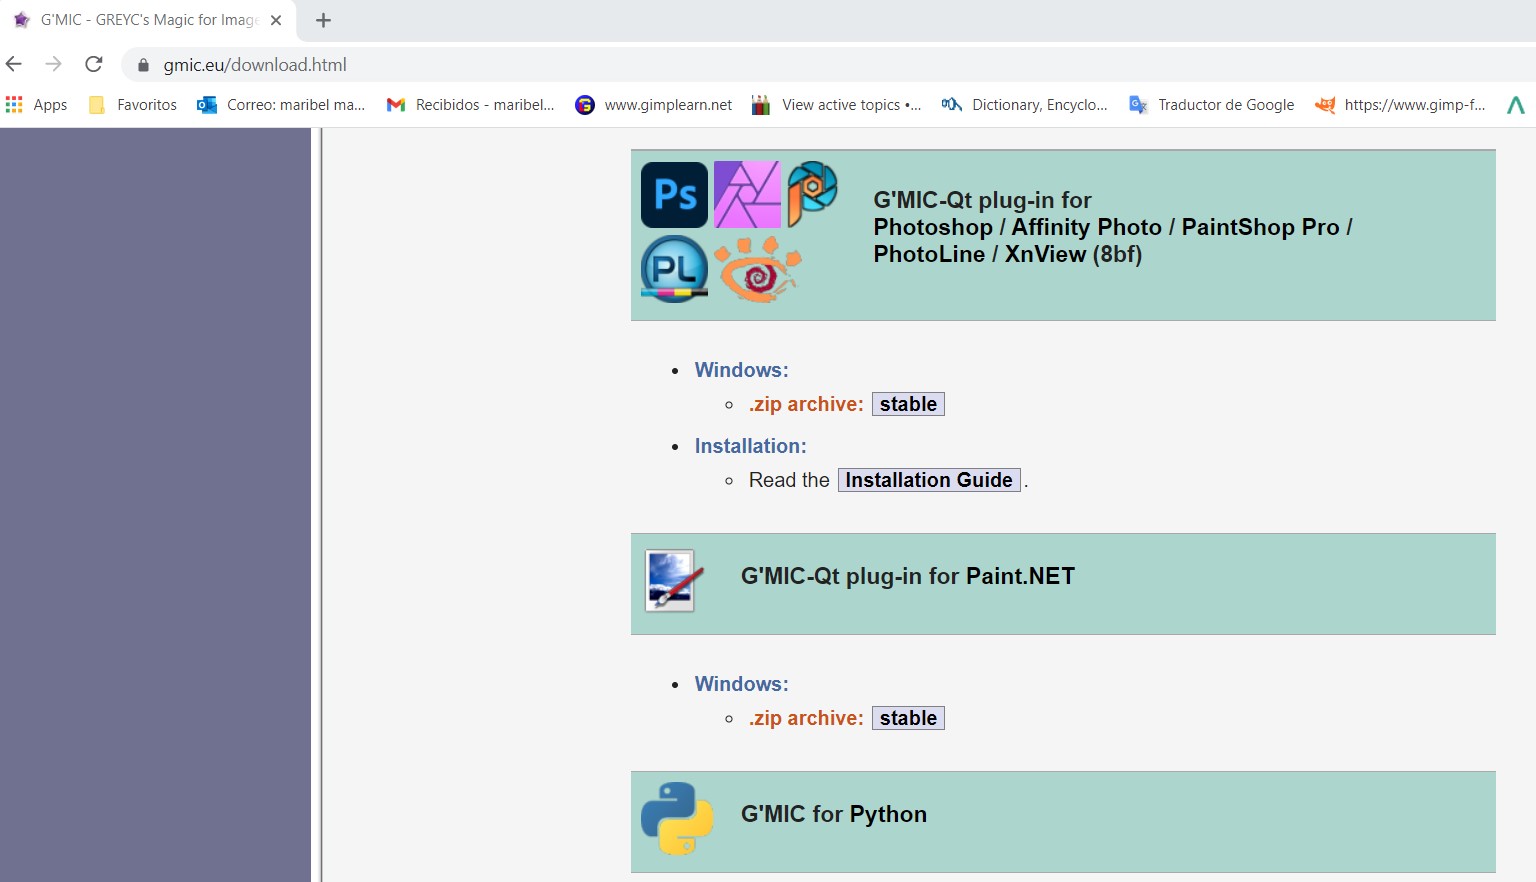Click the Python logo icon
Image resolution: width=1536 pixels, height=882 pixels.
tap(677, 818)
